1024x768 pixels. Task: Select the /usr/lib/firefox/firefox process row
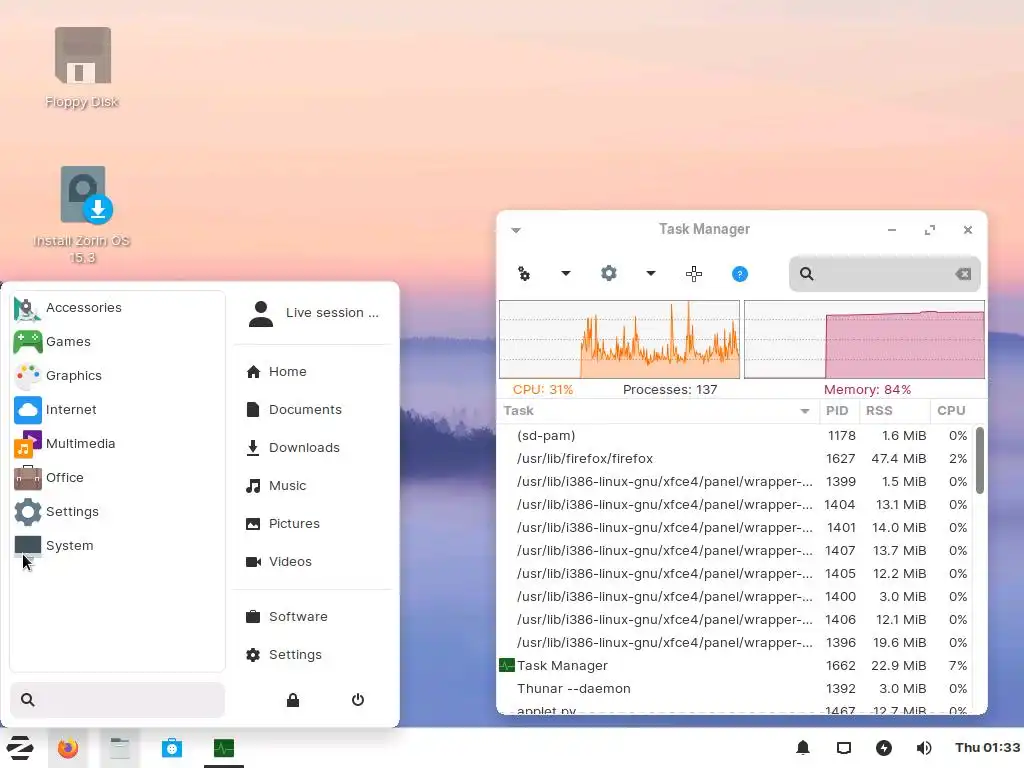point(735,458)
